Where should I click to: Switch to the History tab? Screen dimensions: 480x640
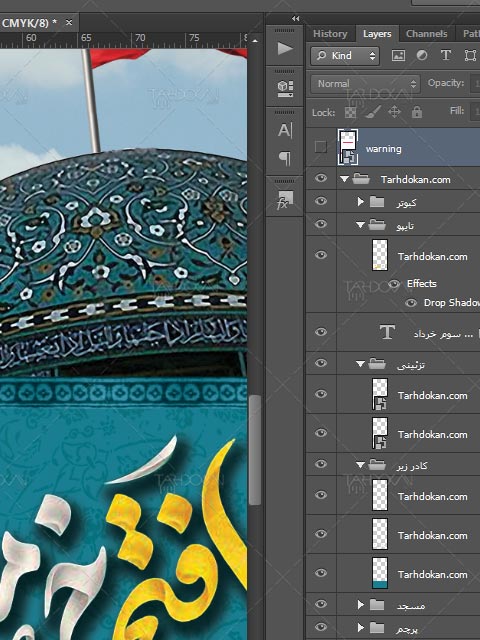coord(330,34)
